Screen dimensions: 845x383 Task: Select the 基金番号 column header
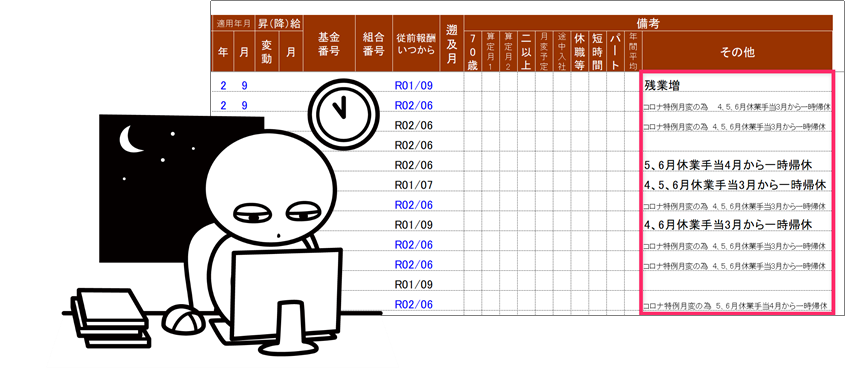point(329,44)
